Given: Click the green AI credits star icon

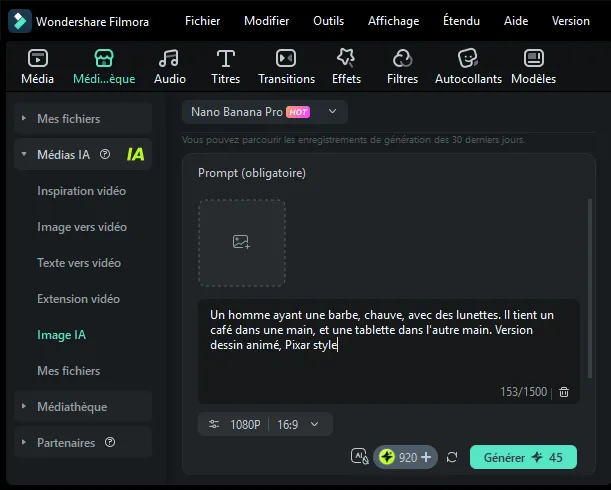Looking at the screenshot, I should click(387, 457).
